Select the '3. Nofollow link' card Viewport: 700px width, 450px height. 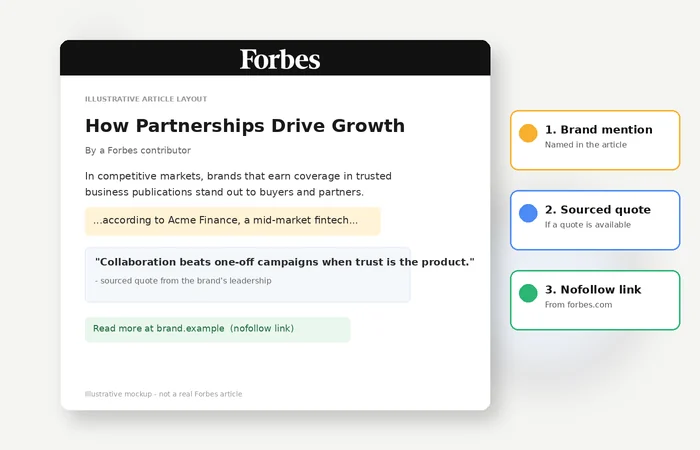click(x=595, y=300)
